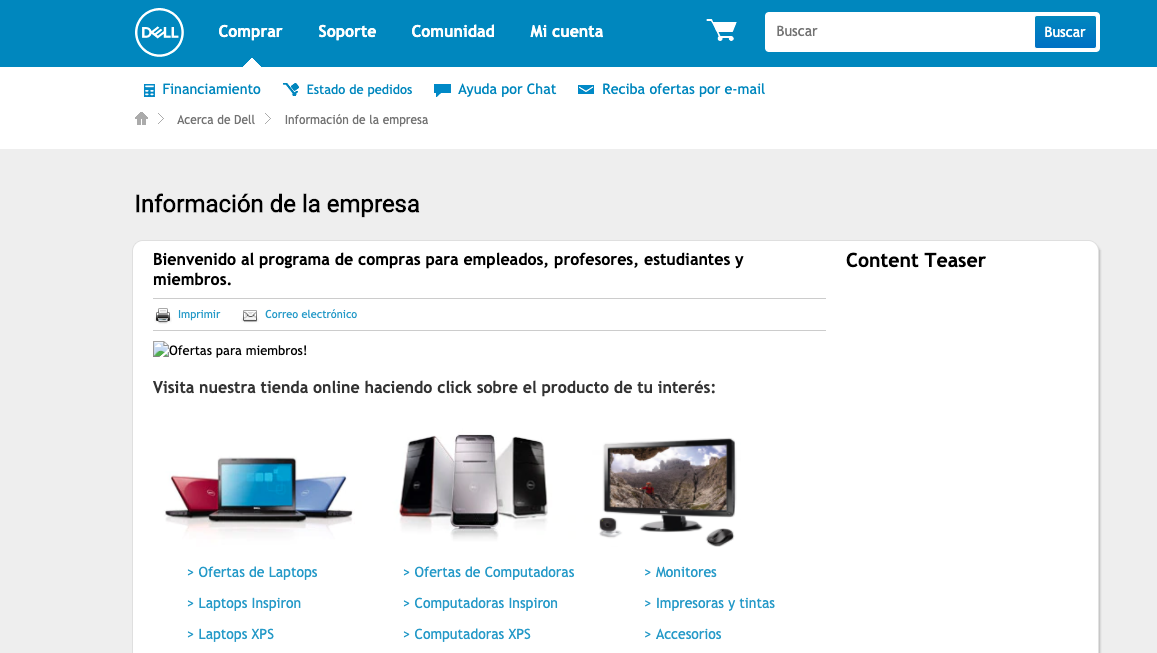Click into the Buscar search field
The width and height of the screenshot is (1157, 653).
tap(900, 32)
